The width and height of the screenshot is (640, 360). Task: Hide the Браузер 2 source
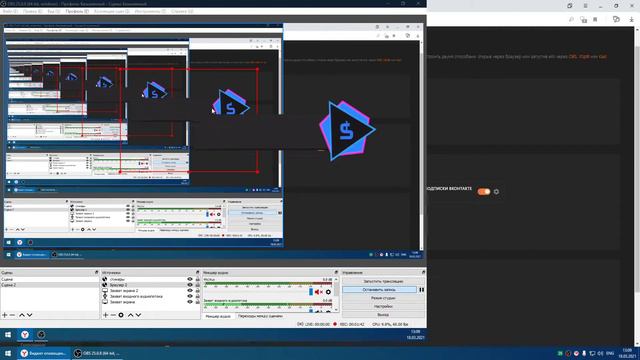(190, 285)
